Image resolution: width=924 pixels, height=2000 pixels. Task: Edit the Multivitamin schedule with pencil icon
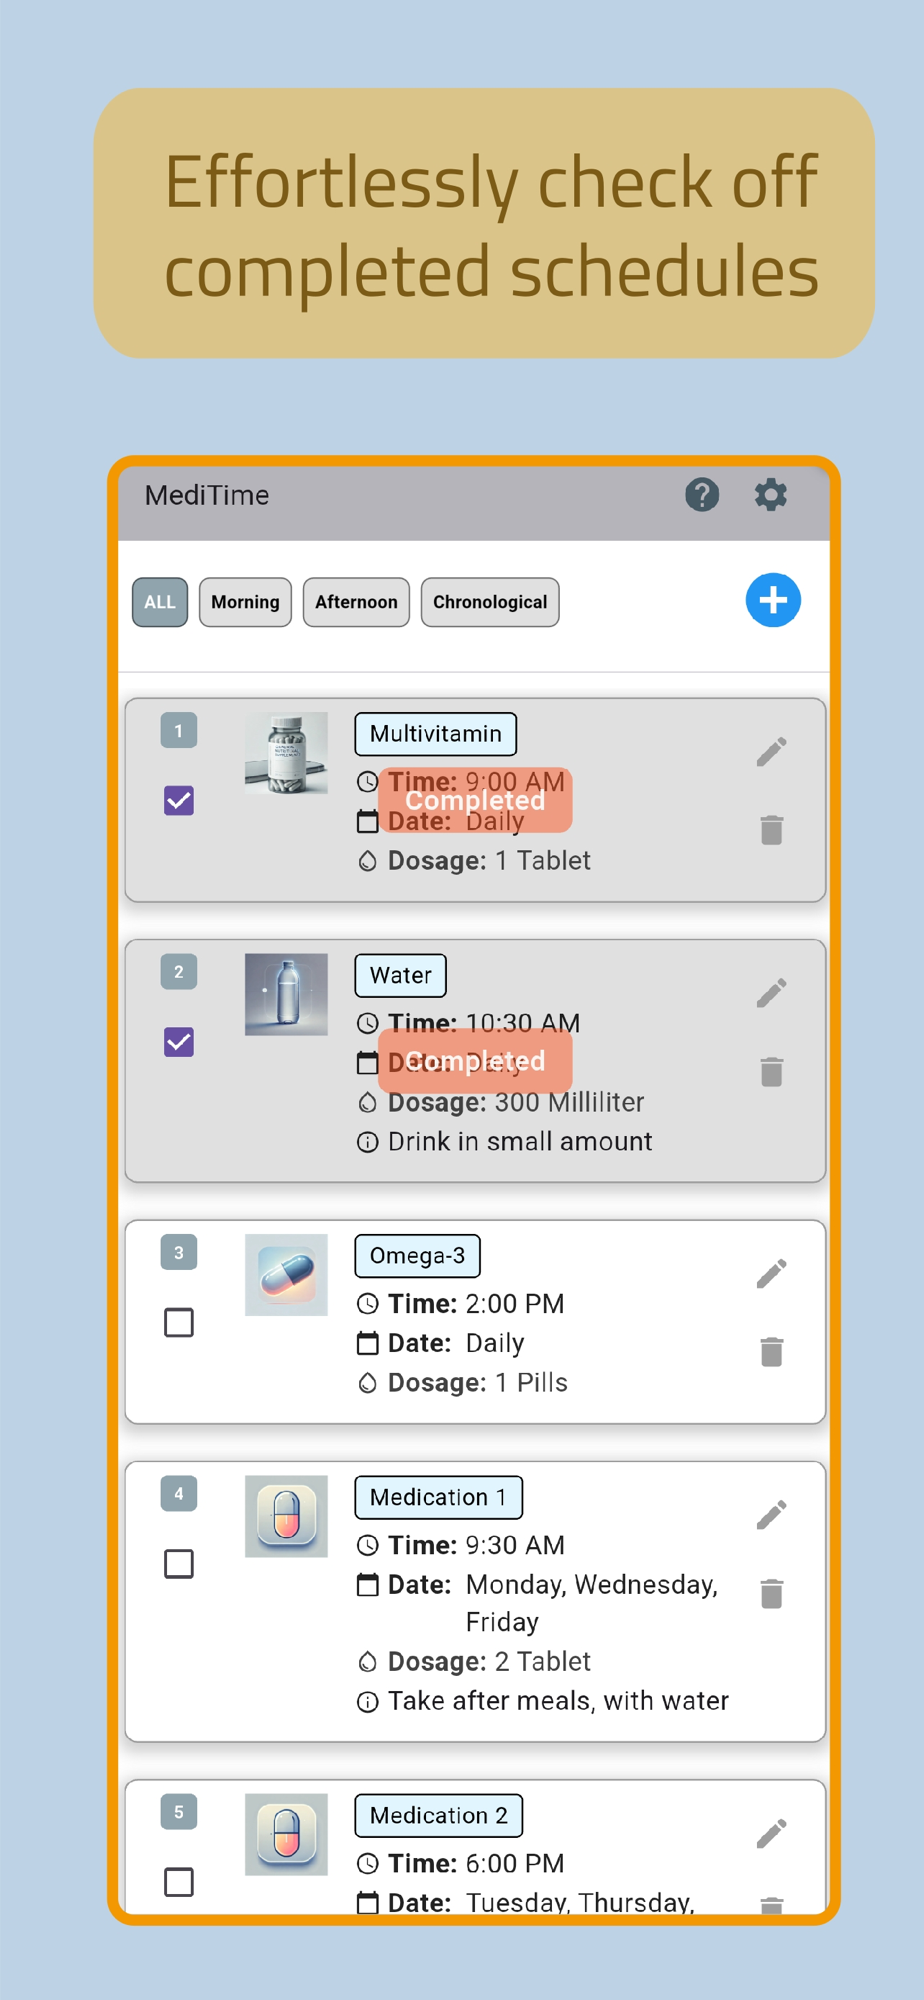pos(771,752)
